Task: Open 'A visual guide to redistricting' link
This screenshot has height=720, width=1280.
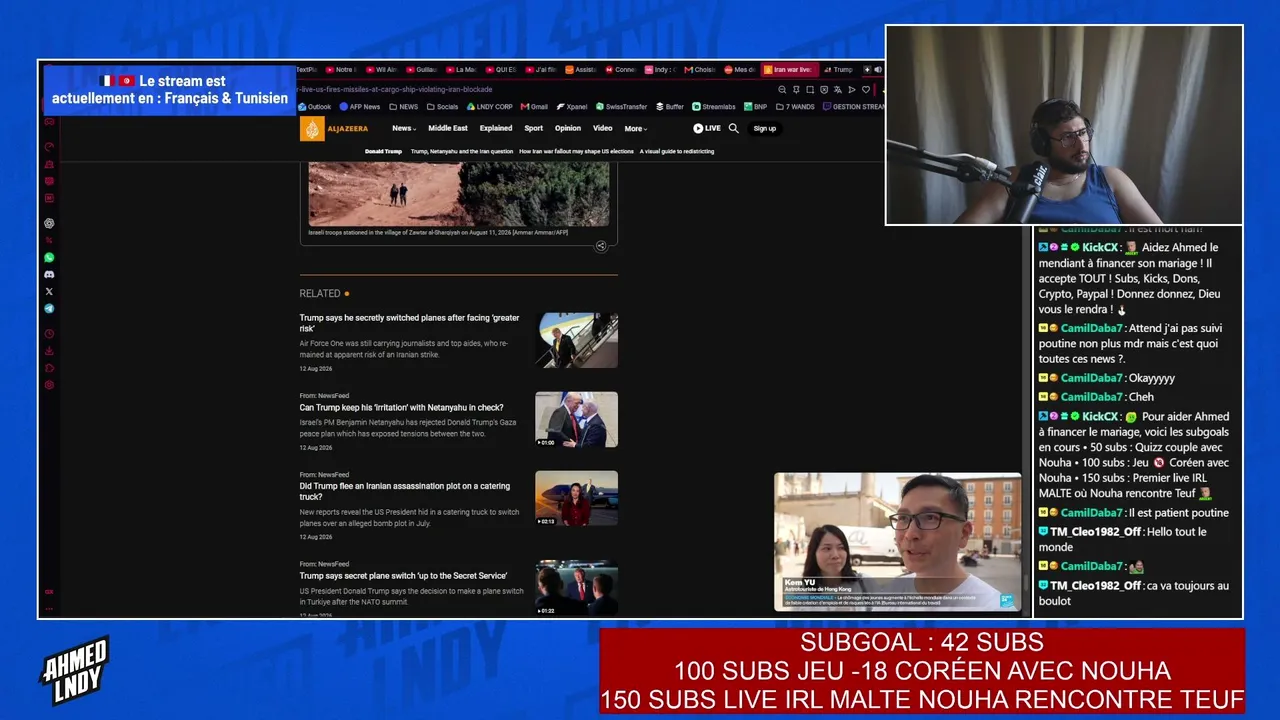Action: coord(678,151)
